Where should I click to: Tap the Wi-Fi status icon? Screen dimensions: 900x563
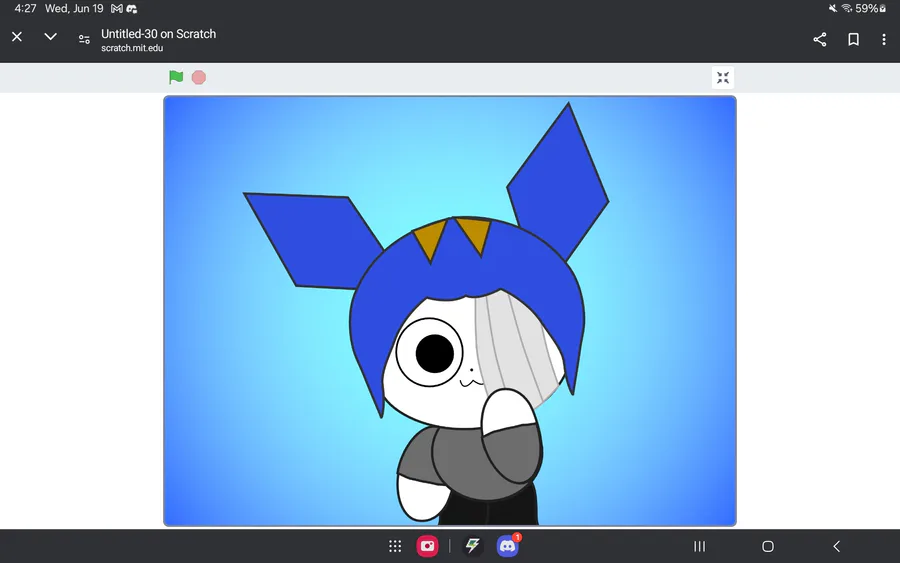(x=847, y=8)
